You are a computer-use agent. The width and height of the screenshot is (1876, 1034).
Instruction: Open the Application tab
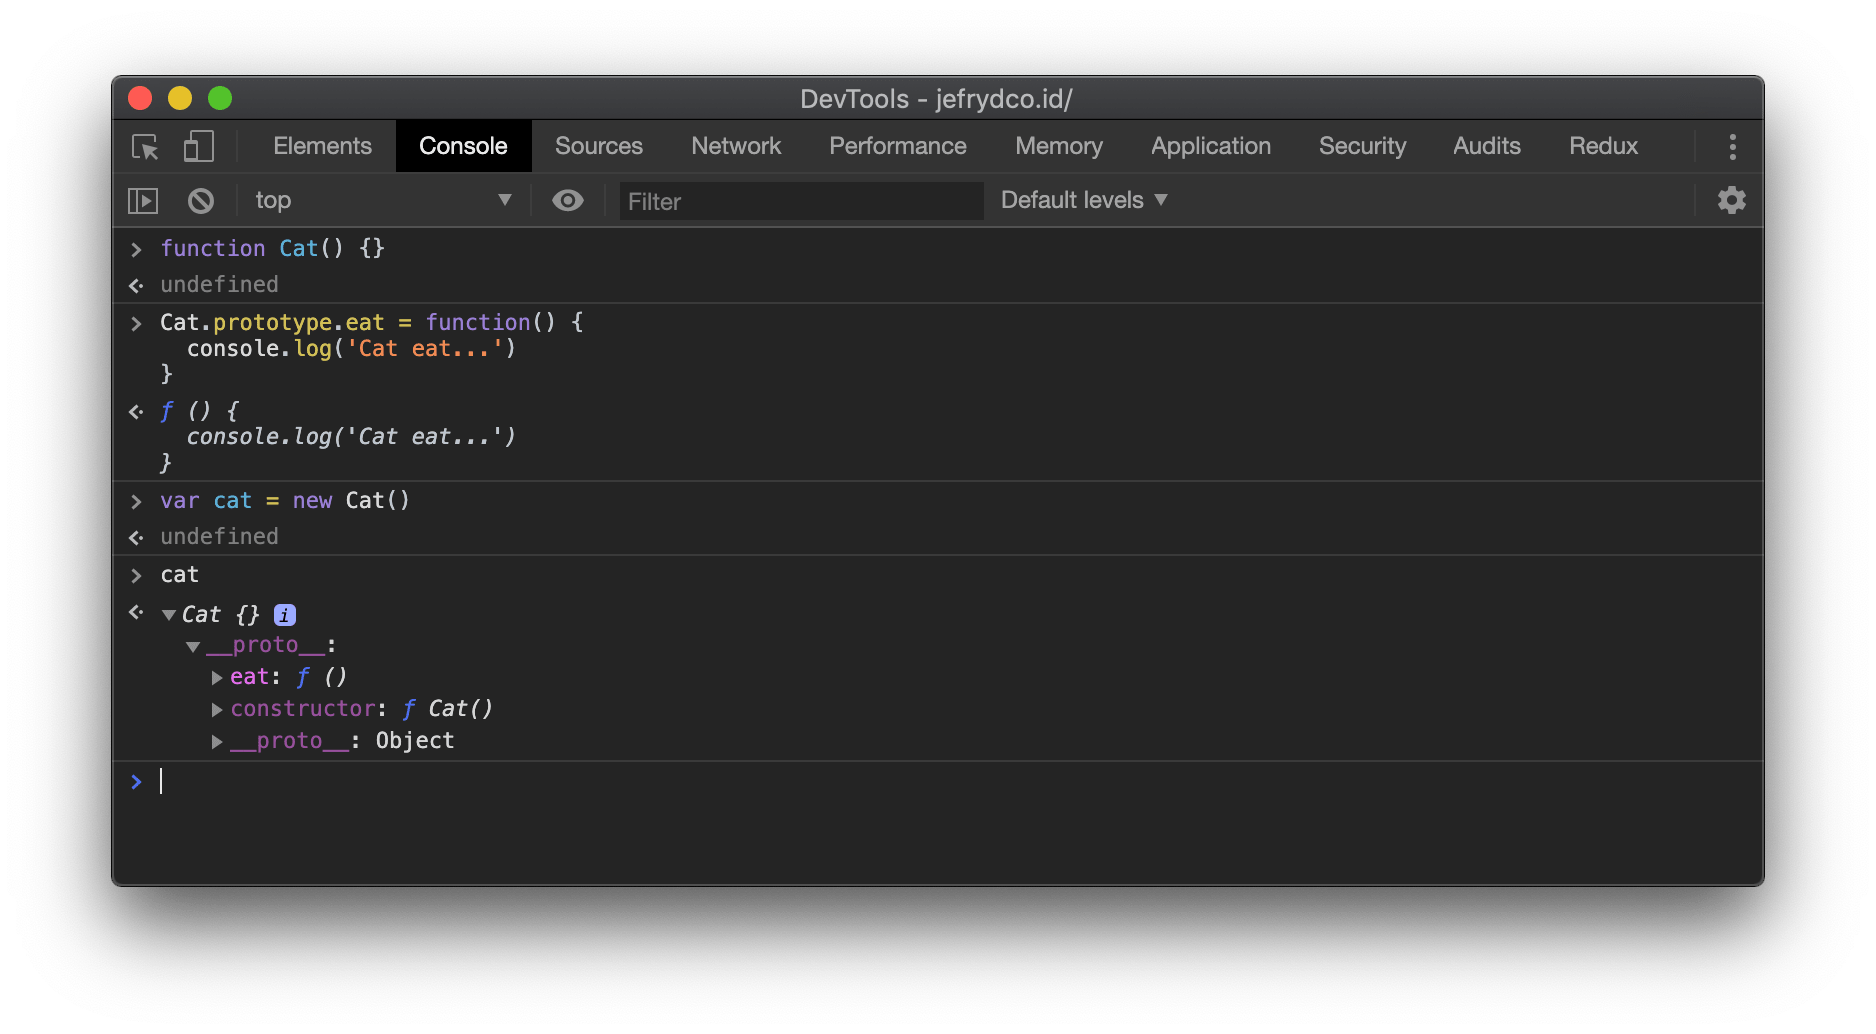click(1211, 146)
